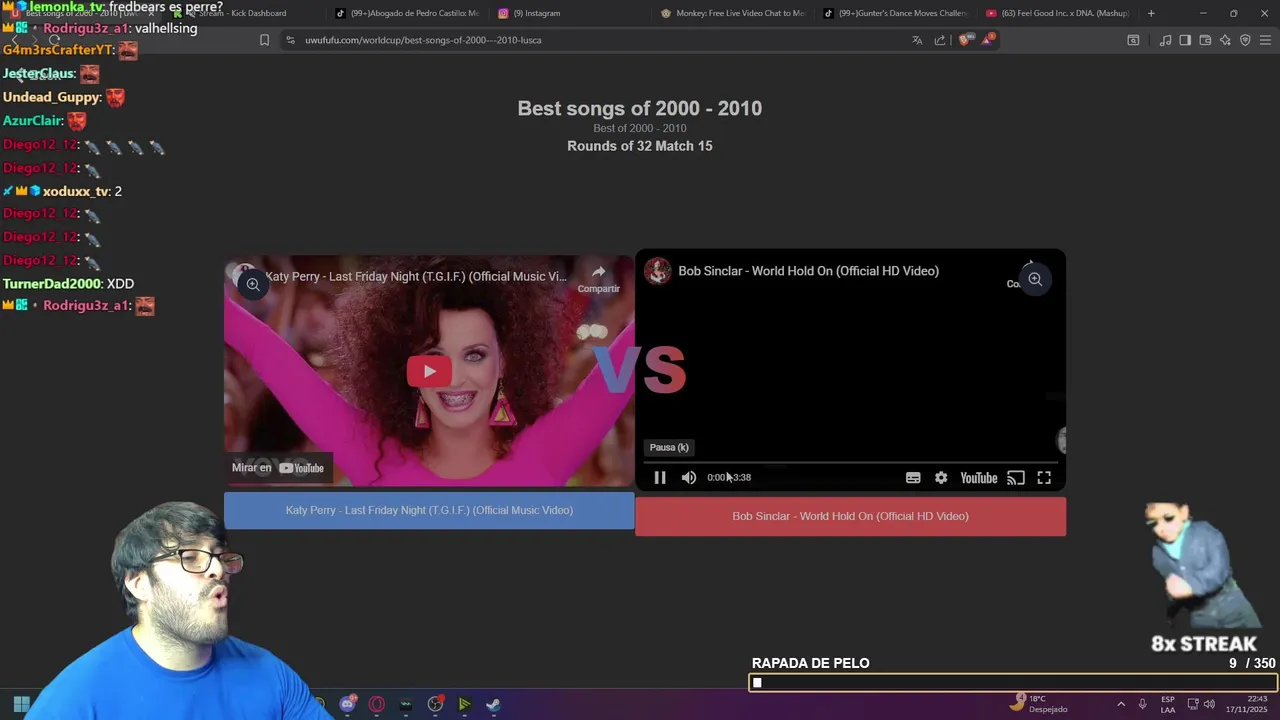Viewport: 1280px width, 720px height.
Task: Open YouTube player settings gear
Action: (941, 478)
